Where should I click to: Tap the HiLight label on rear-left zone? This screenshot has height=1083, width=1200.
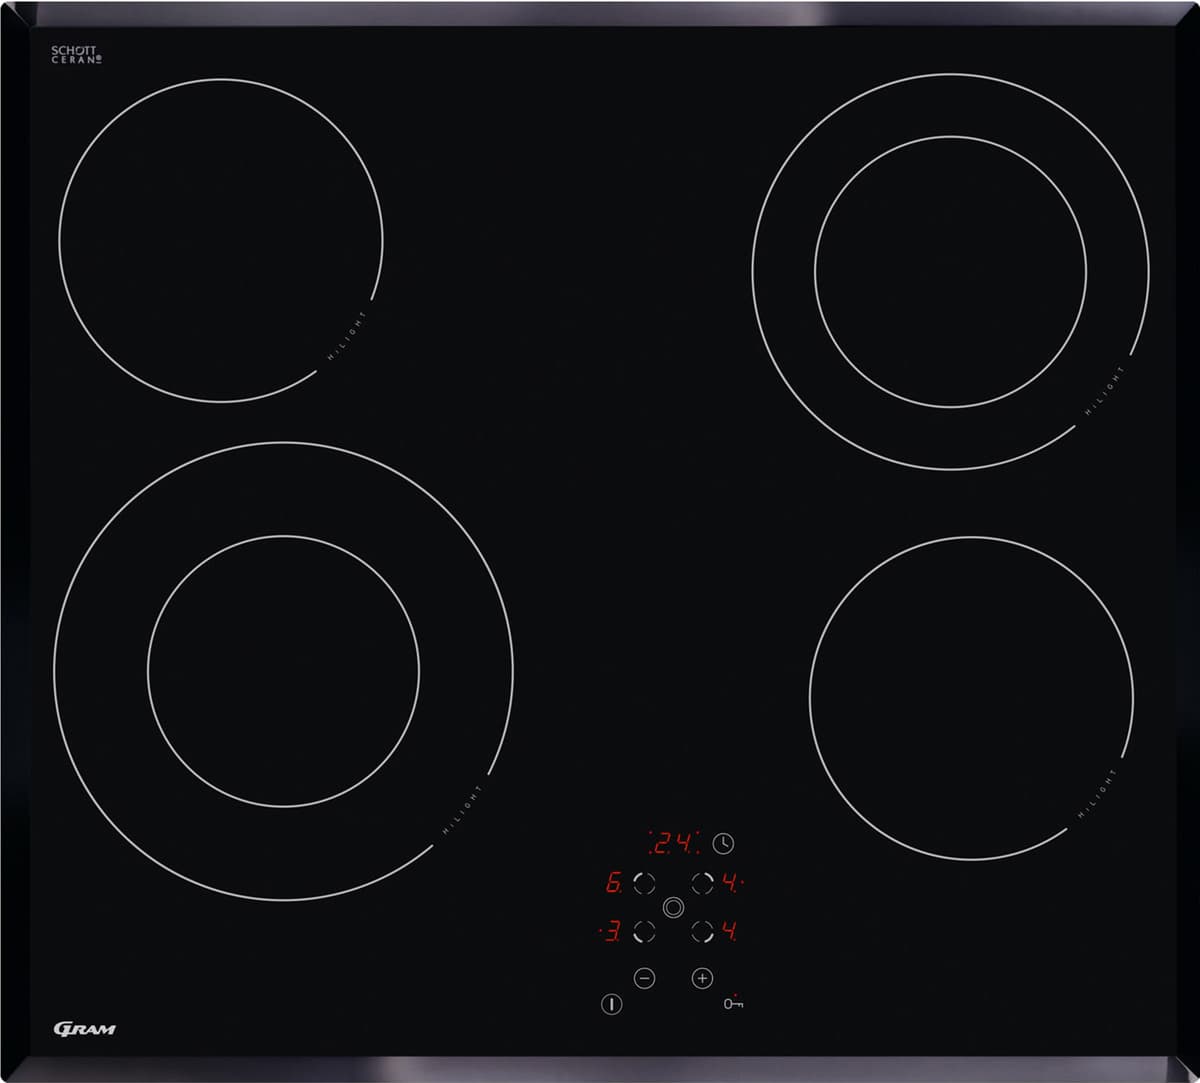[348, 336]
